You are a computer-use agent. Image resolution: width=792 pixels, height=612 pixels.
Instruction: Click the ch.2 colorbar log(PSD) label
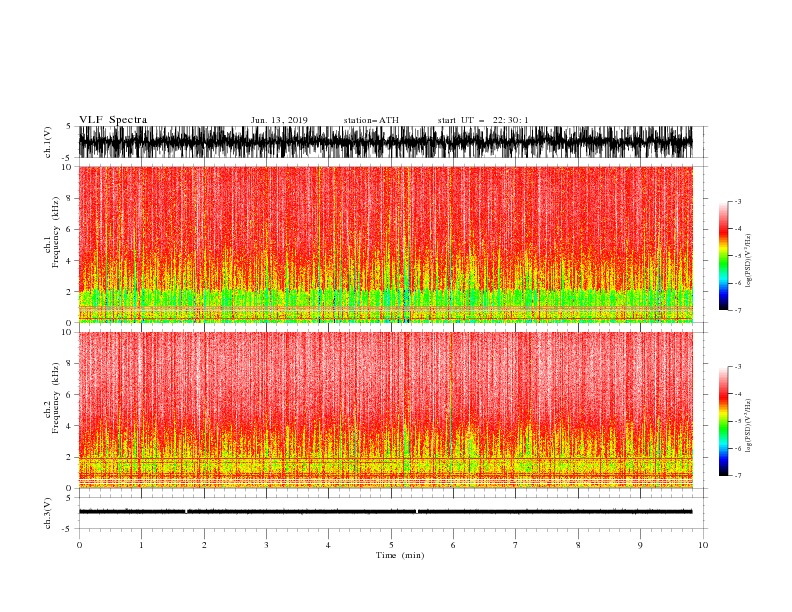point(748,426)
